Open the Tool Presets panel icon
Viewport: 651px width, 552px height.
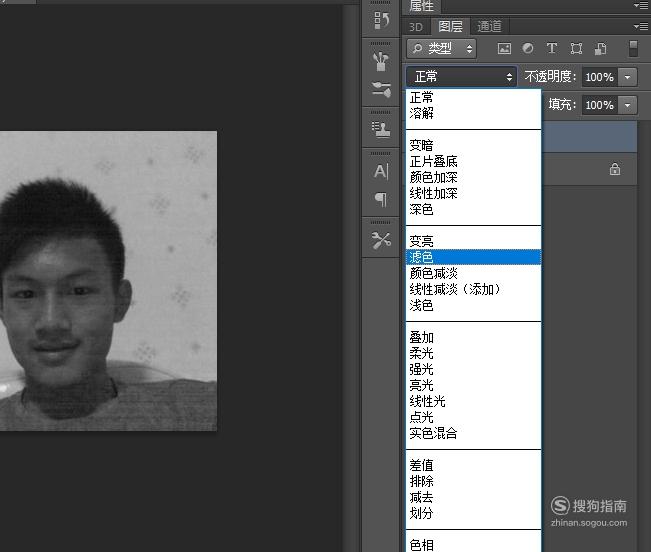(x=381, y=240)
